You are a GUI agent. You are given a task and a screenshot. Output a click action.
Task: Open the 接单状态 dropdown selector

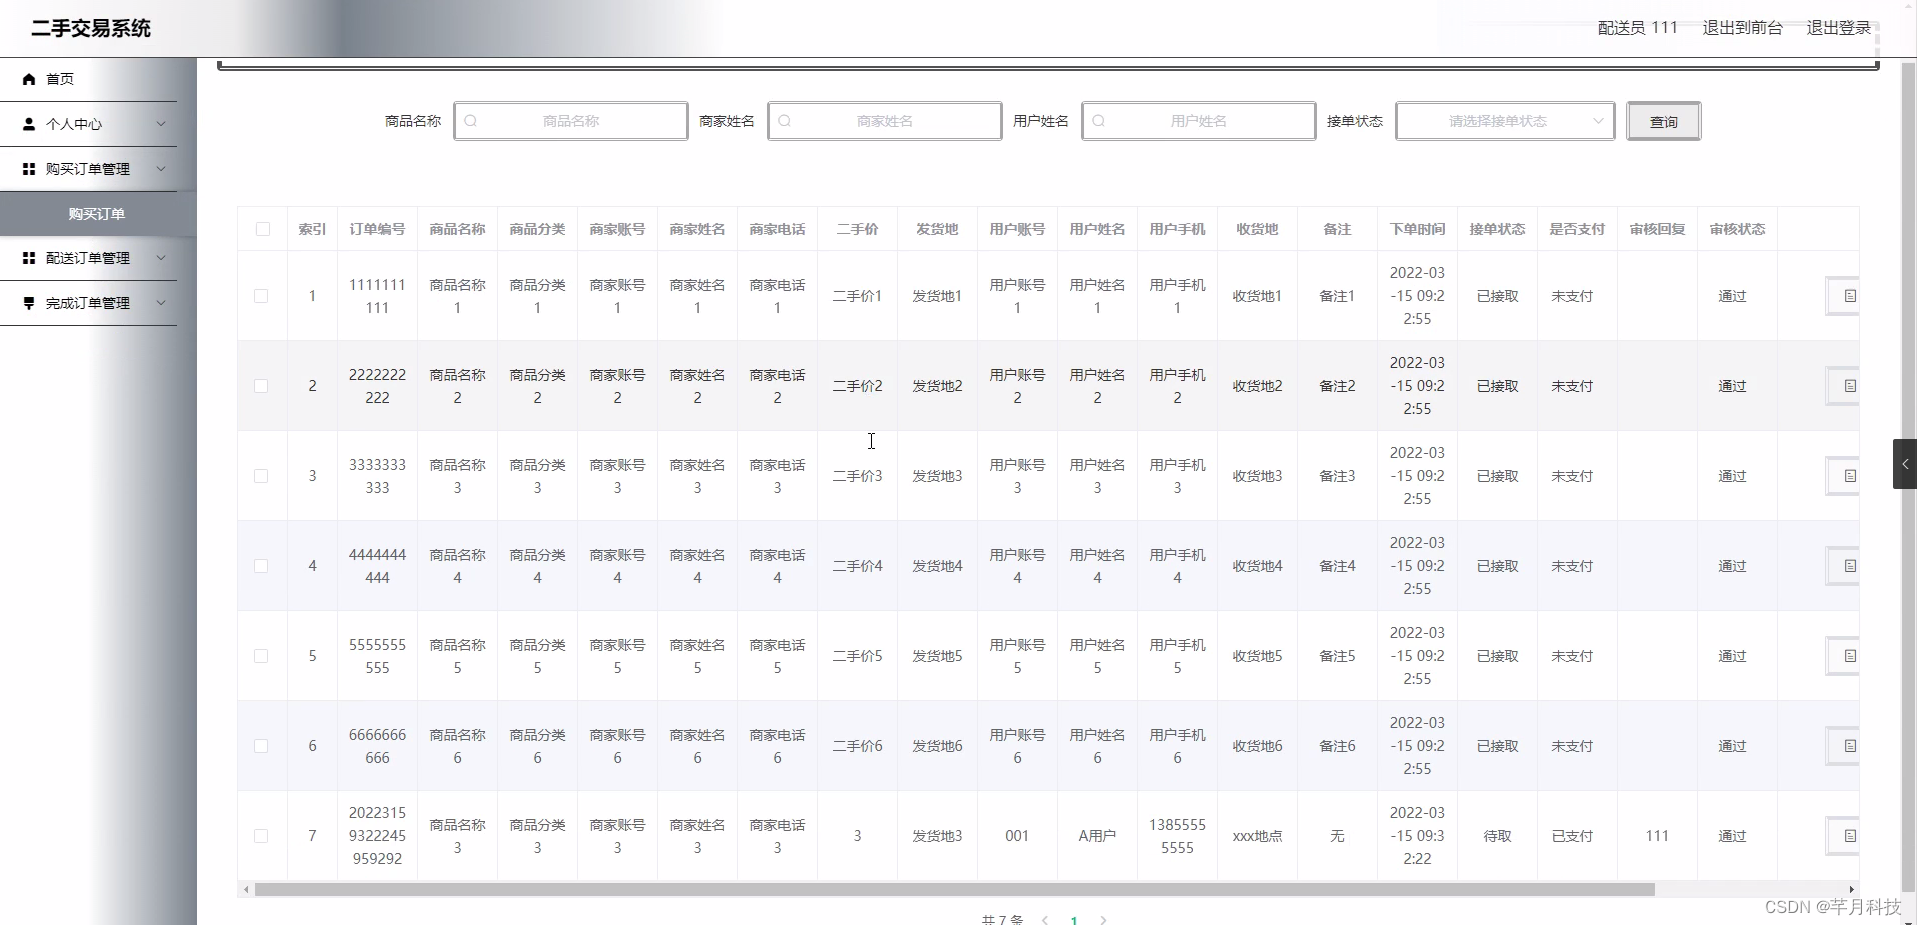pyautogui.click(x=1505, y=121)
